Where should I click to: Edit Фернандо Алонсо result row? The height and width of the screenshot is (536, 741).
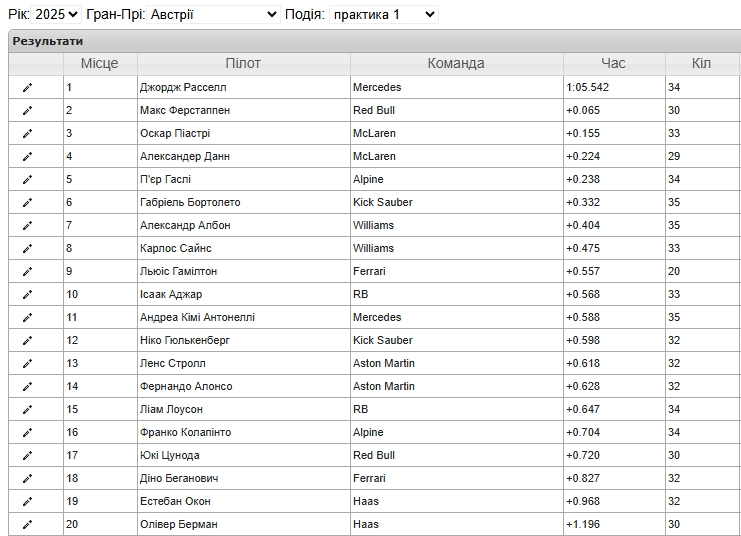coord(27,387)
